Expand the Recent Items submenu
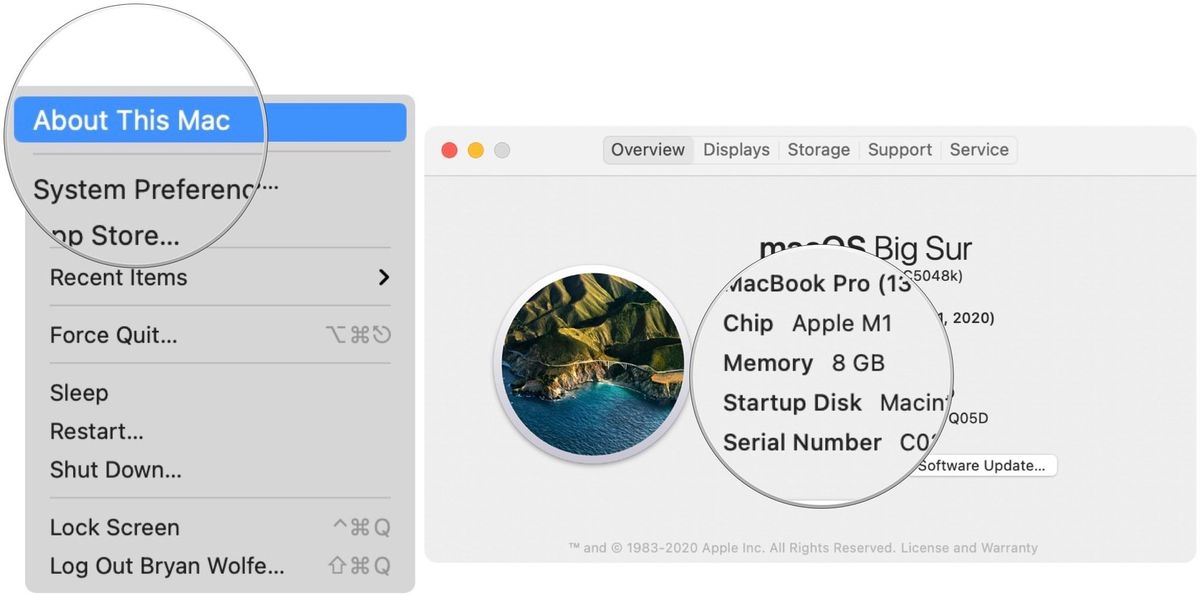1200x596 pixels. [x=118, y=278]
